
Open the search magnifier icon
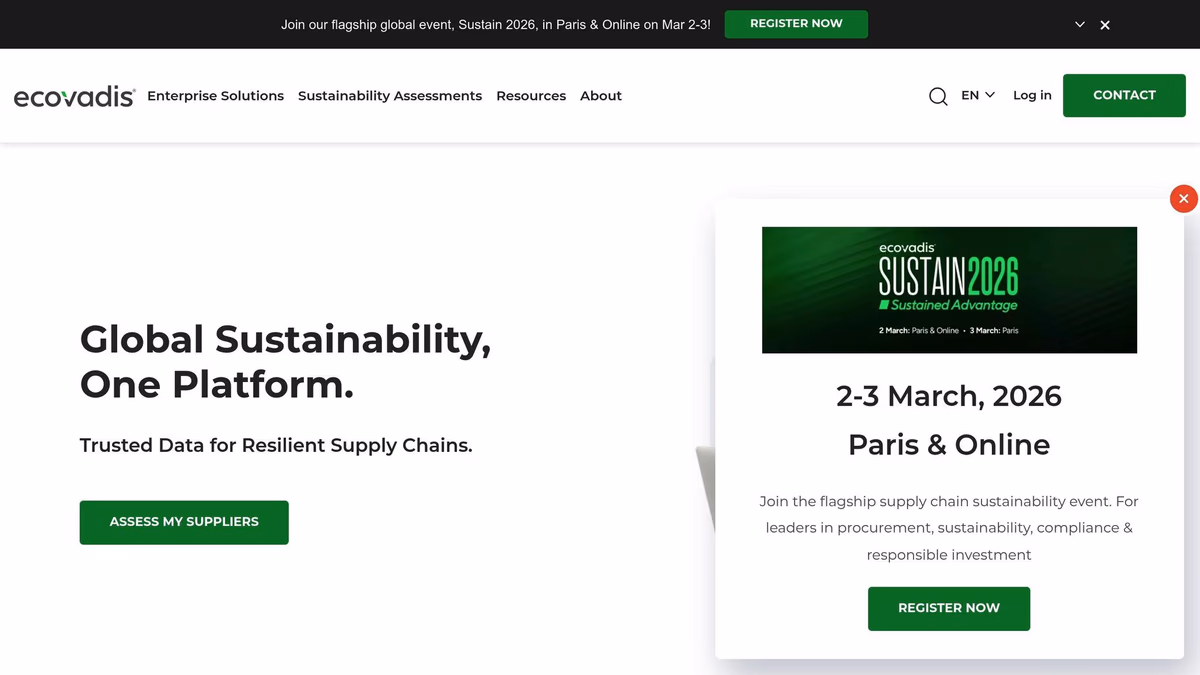pyautogui.click(x=938, y=96)
